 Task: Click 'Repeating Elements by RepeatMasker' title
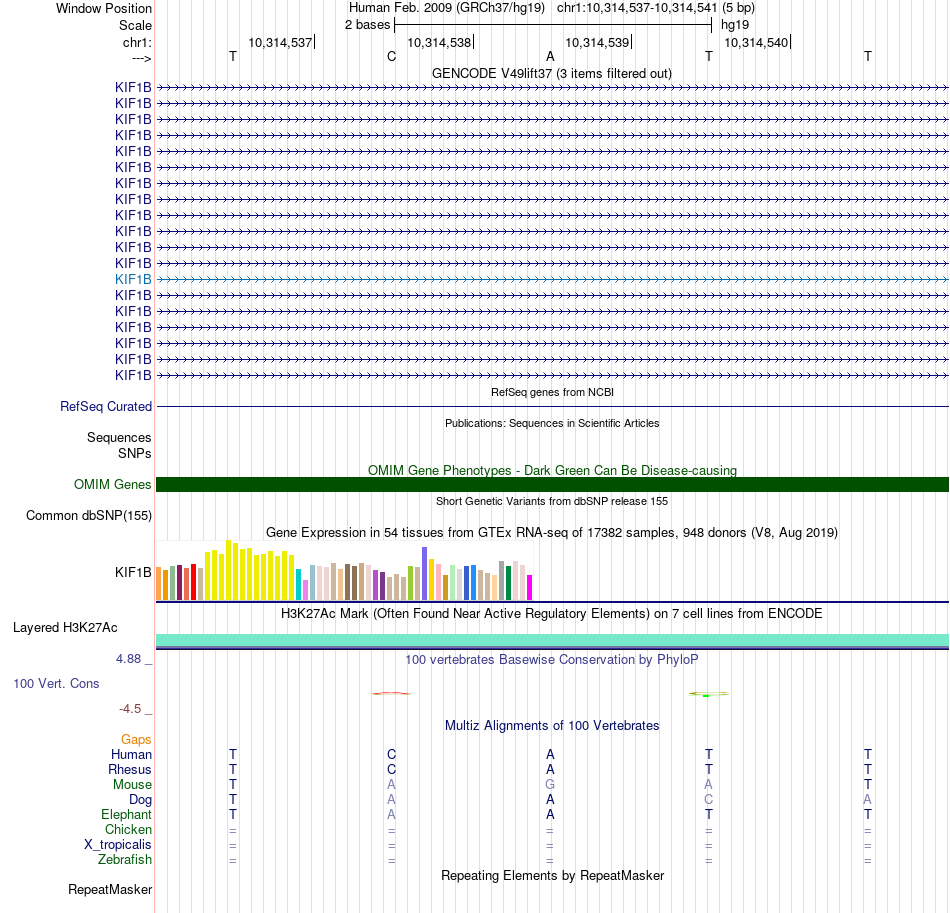[x=552, y=876]
